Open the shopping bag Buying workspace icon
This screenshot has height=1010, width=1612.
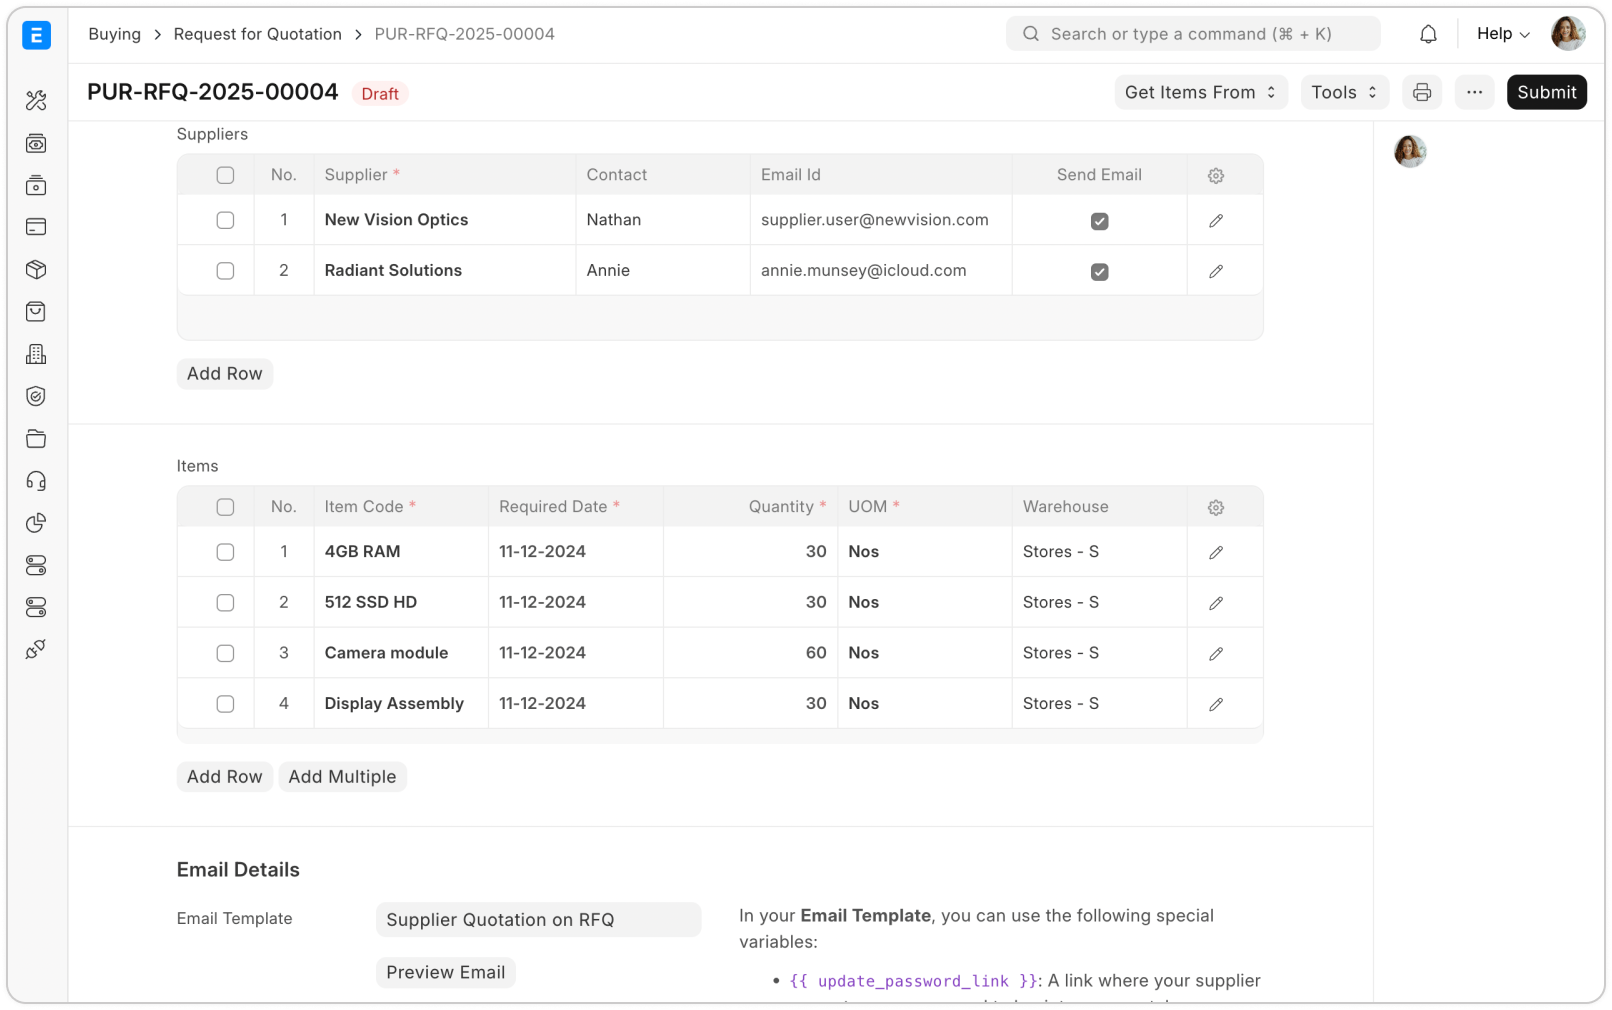coord(36,311)
